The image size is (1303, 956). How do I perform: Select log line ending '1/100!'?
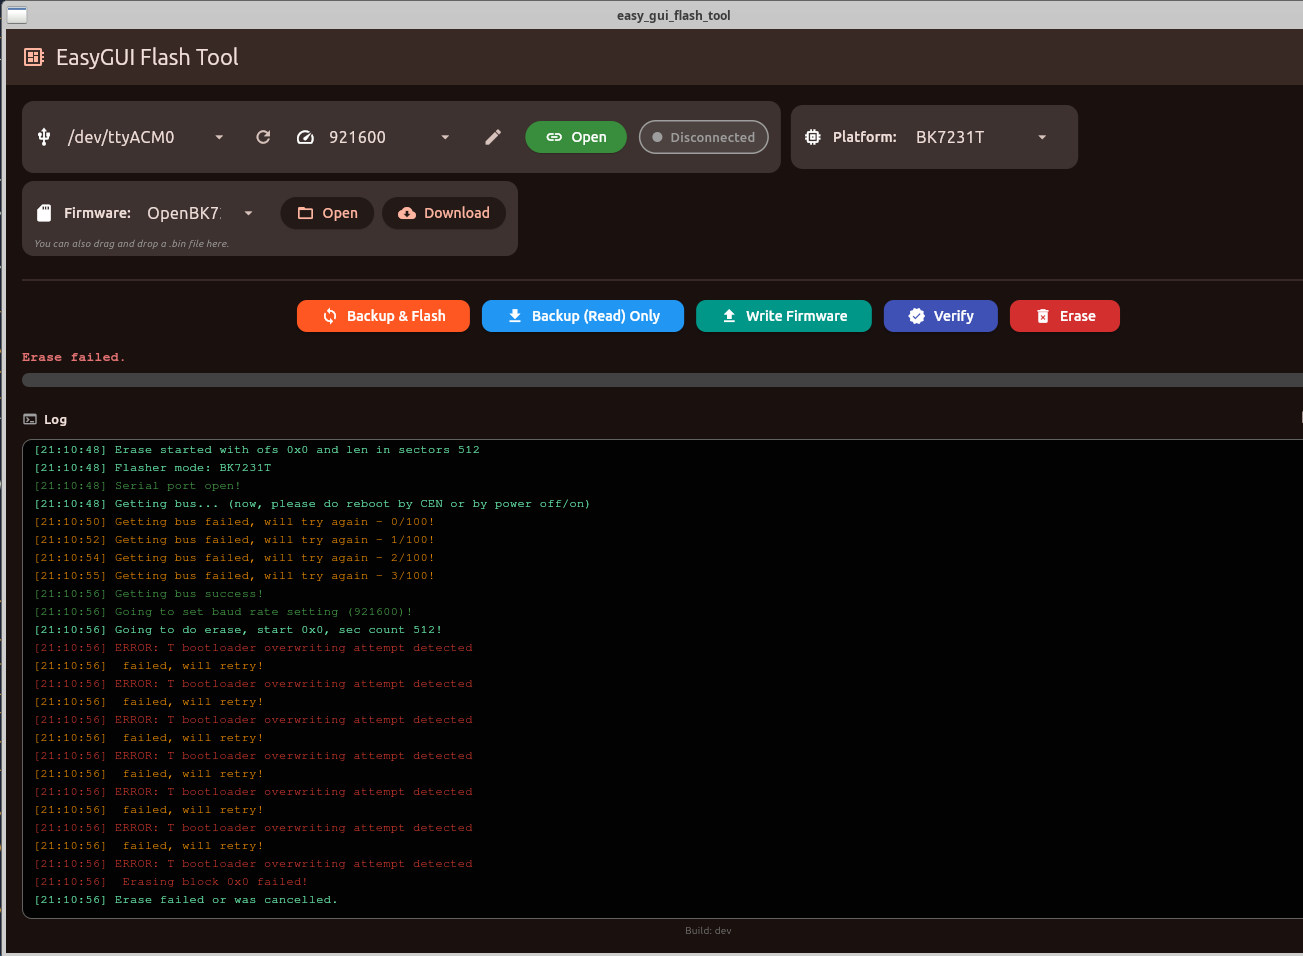(x=235, y=540)
